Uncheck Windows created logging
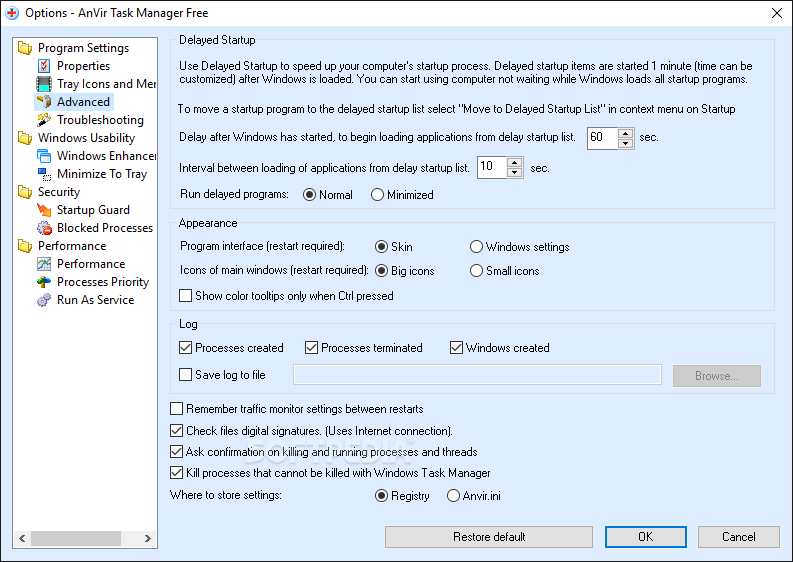Image resolution: width=793 pixels, height=562 pixels. pos(456,348)
